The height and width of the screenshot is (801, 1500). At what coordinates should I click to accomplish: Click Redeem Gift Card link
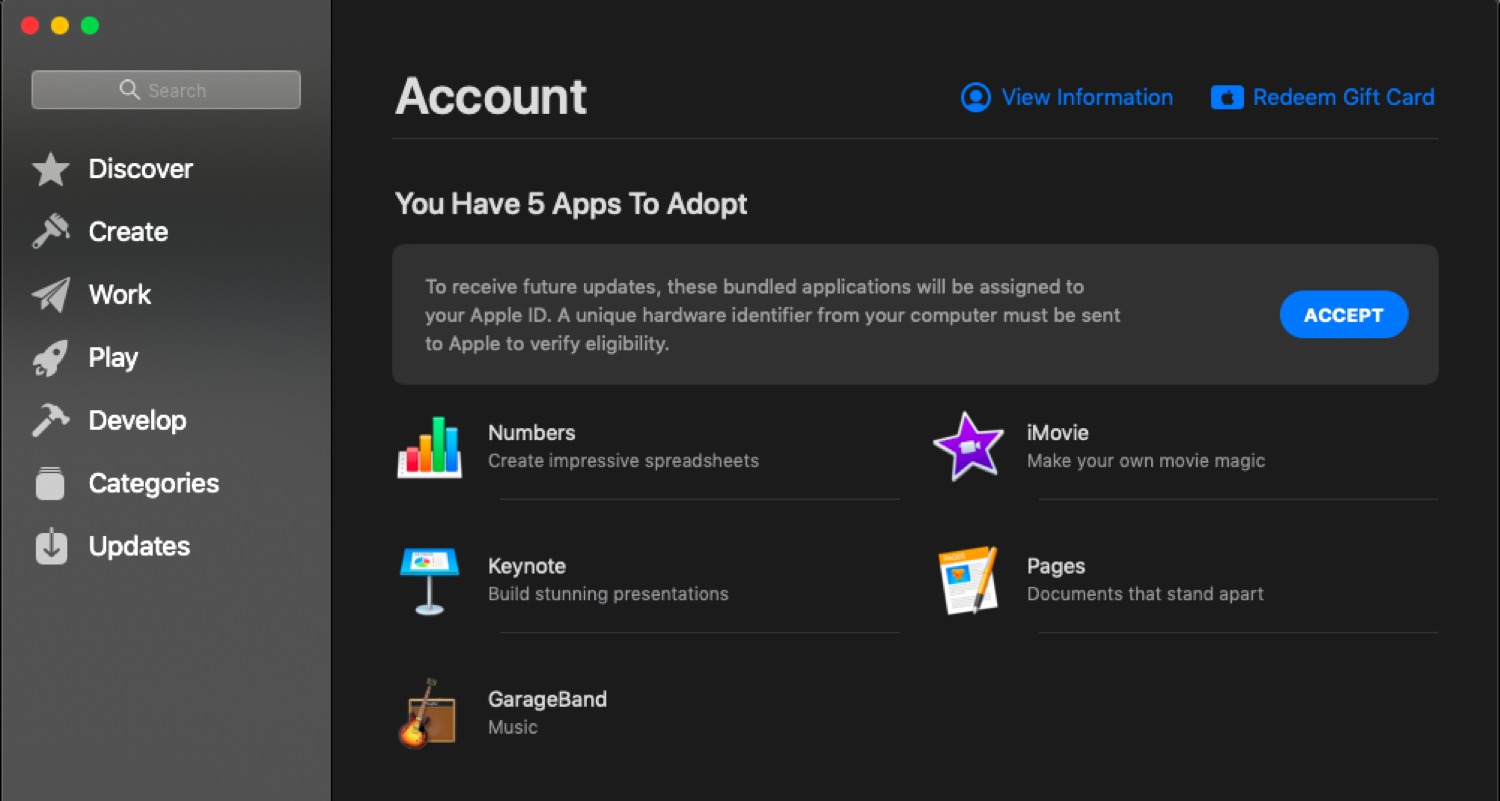pos(1323,97)
